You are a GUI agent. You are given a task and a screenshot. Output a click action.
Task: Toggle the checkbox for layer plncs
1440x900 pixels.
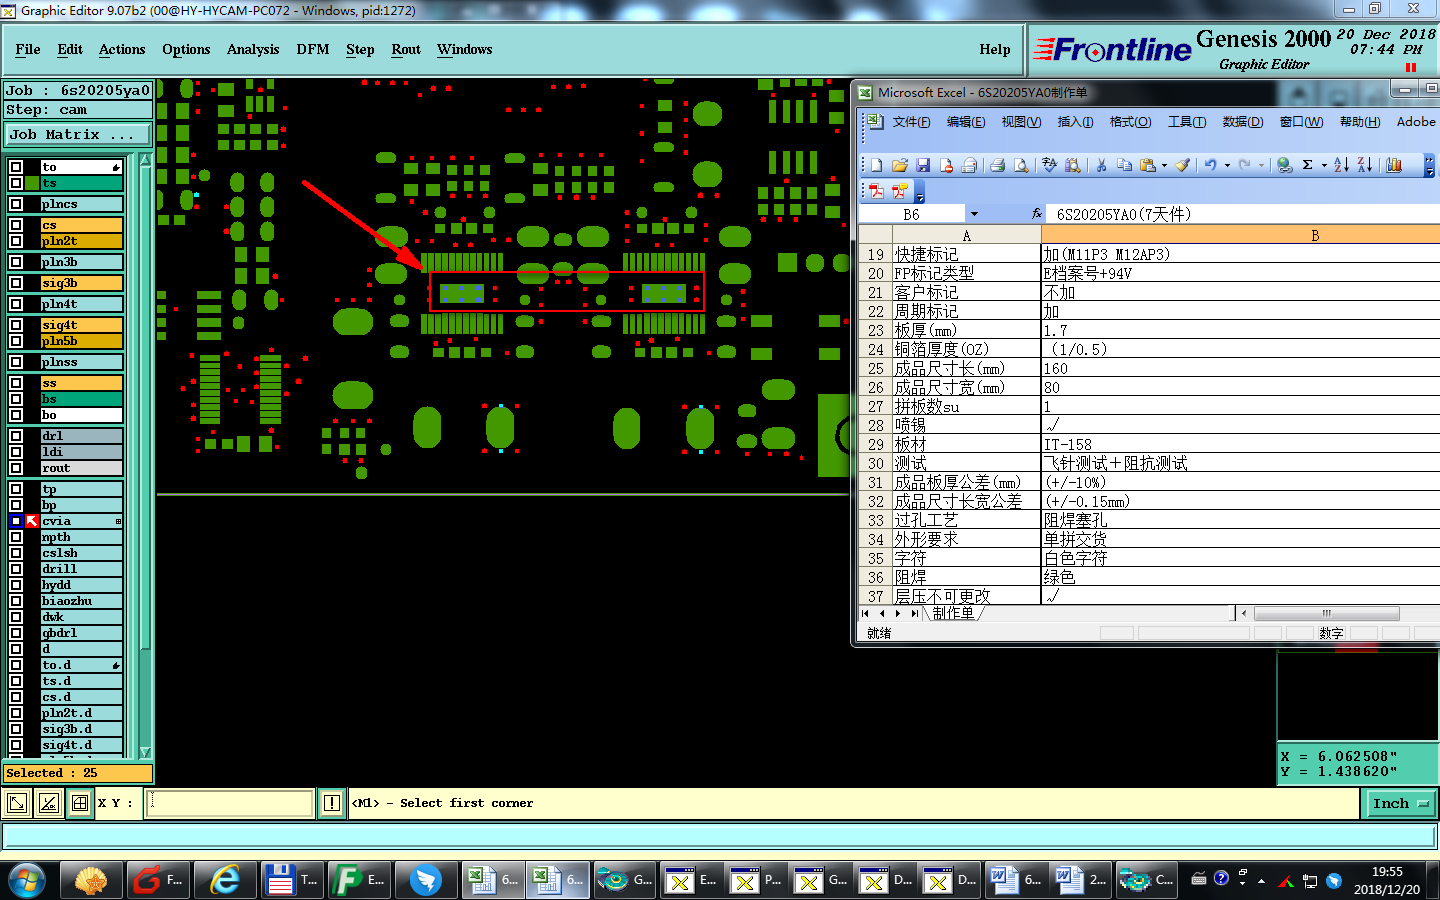click(16, 204)
